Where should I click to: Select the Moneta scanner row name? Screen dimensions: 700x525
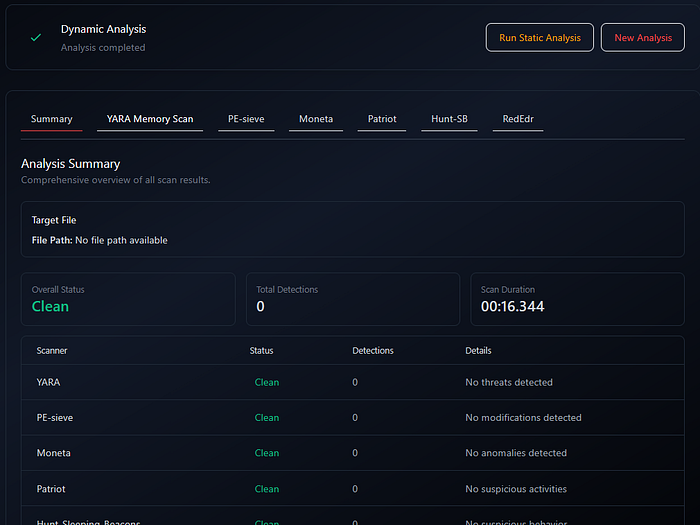[54, 453]
